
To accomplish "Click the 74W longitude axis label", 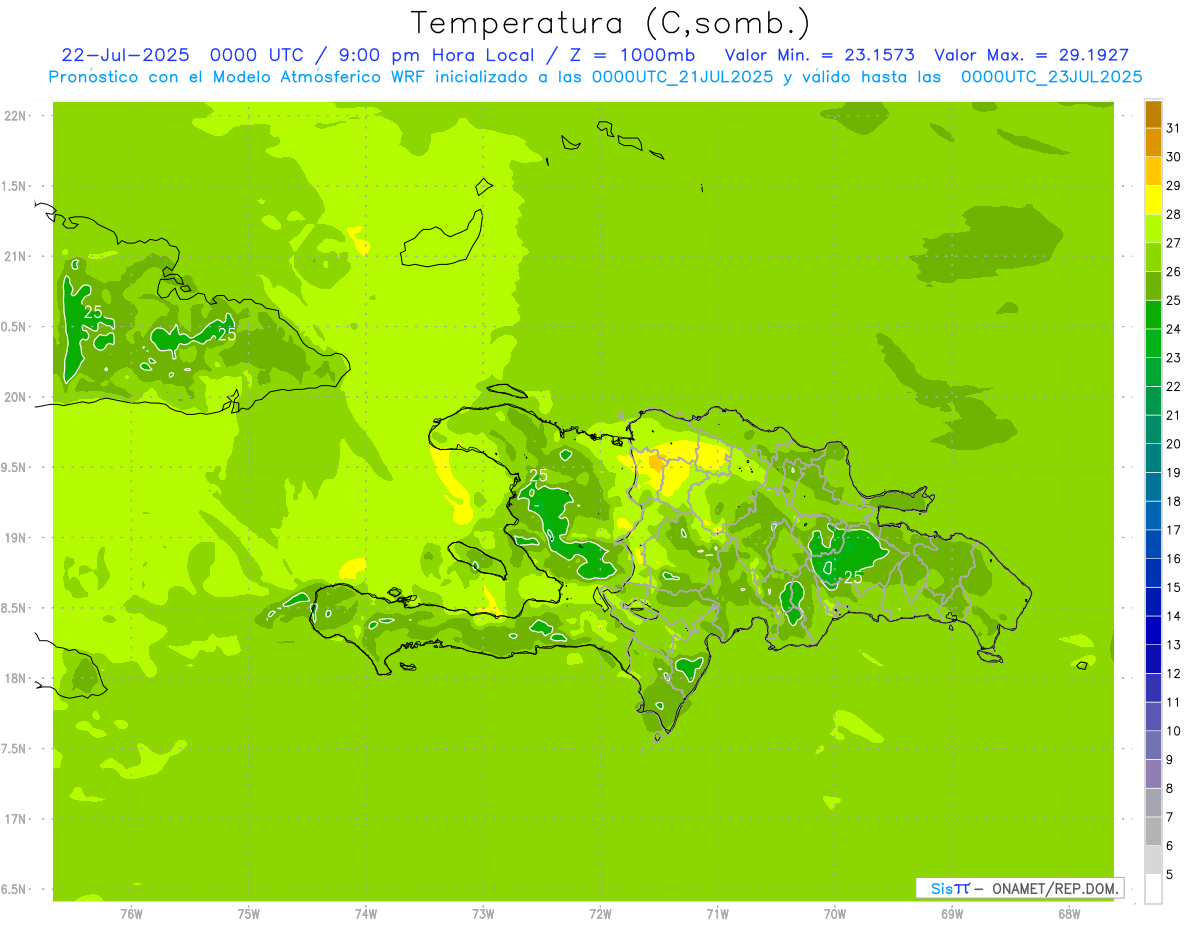I will click(x=365, y=914).
